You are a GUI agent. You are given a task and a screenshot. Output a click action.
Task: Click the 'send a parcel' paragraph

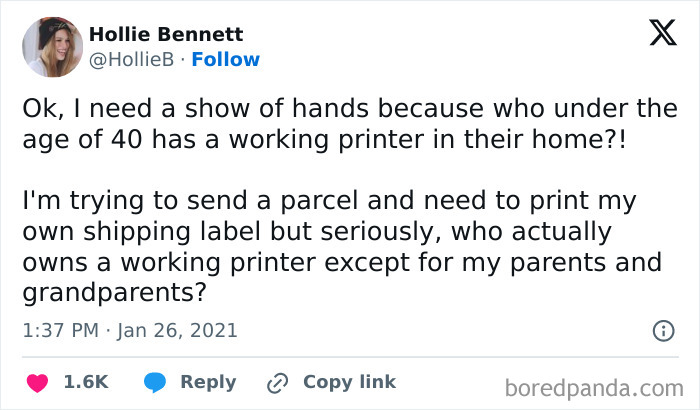(x=342, y=246)
